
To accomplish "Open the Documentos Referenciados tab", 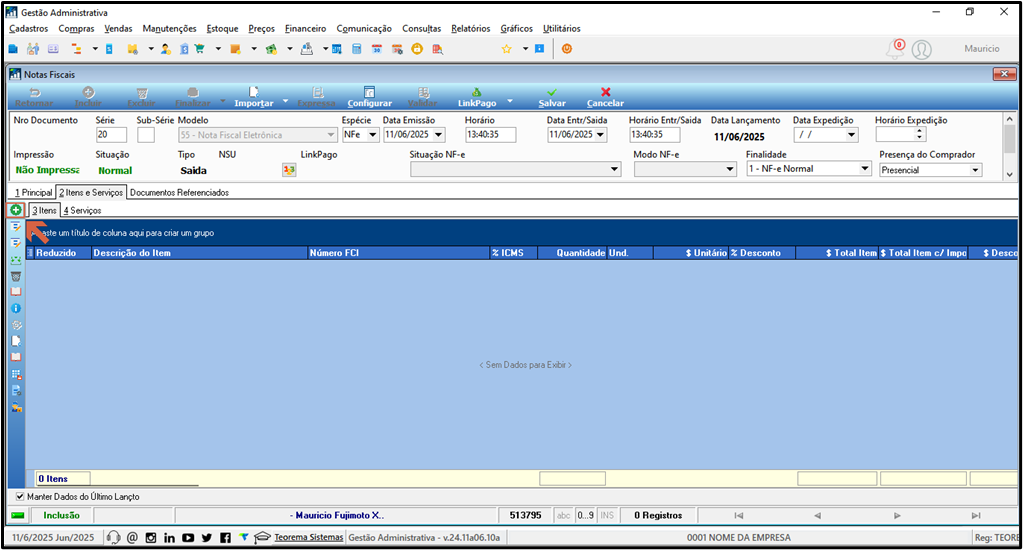I will 179,192.
